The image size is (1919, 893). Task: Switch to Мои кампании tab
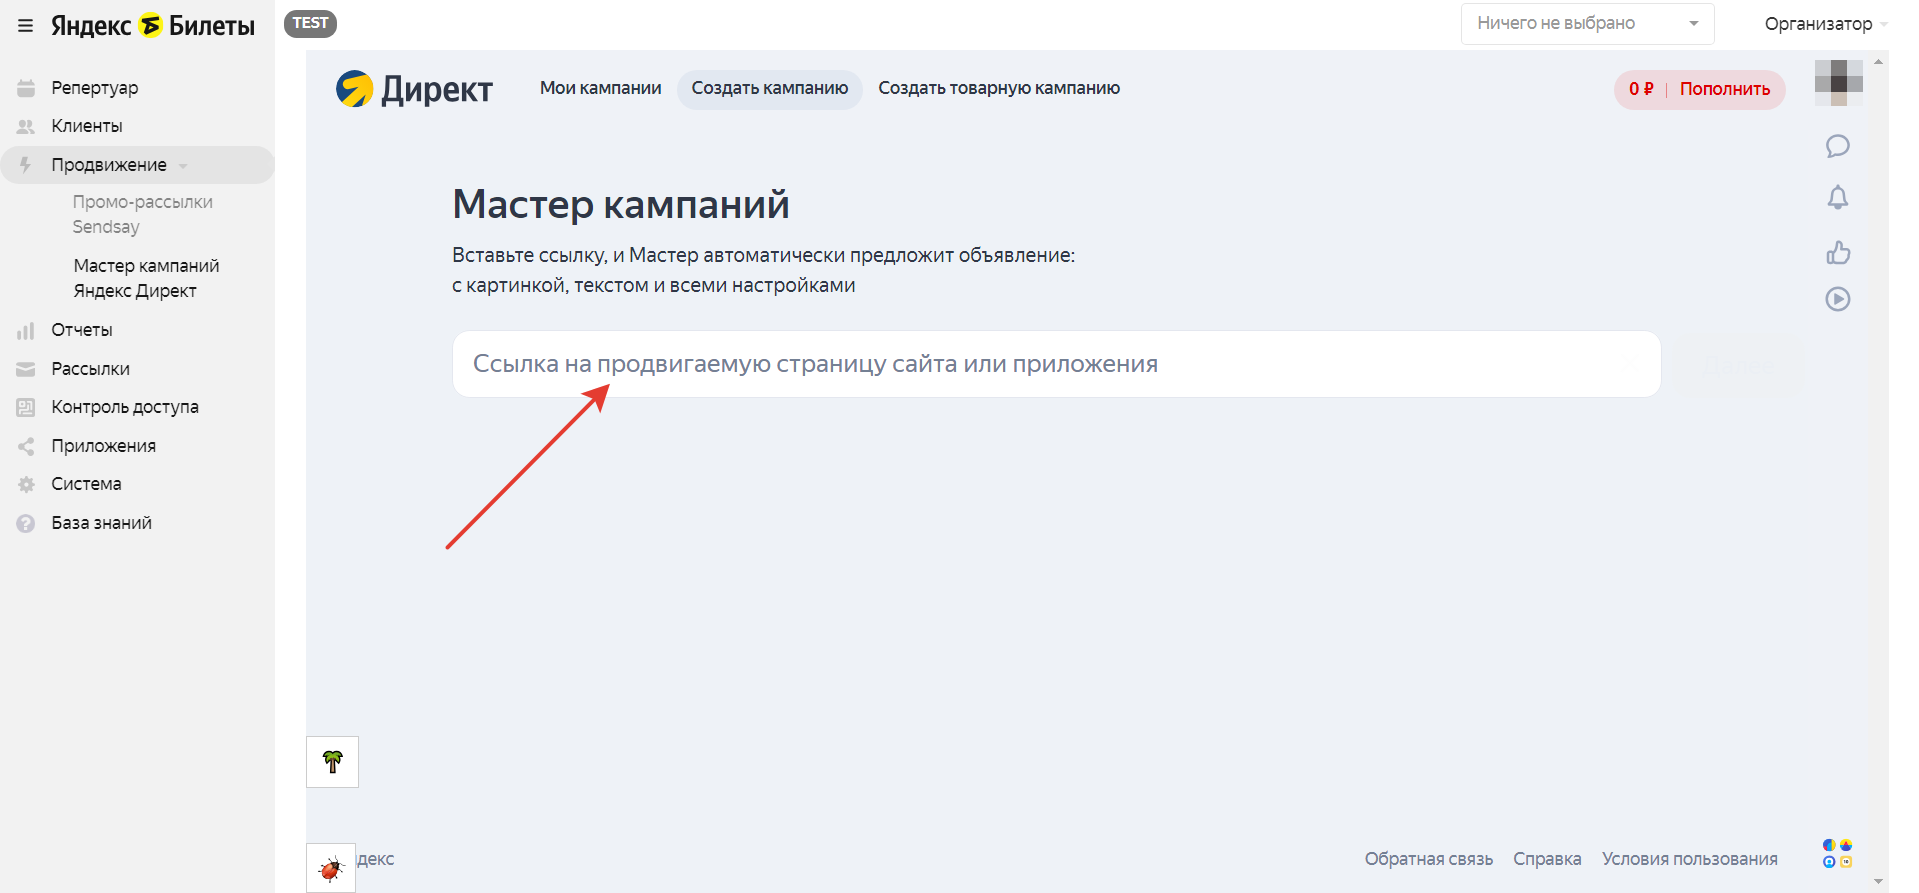pos(600,88)
